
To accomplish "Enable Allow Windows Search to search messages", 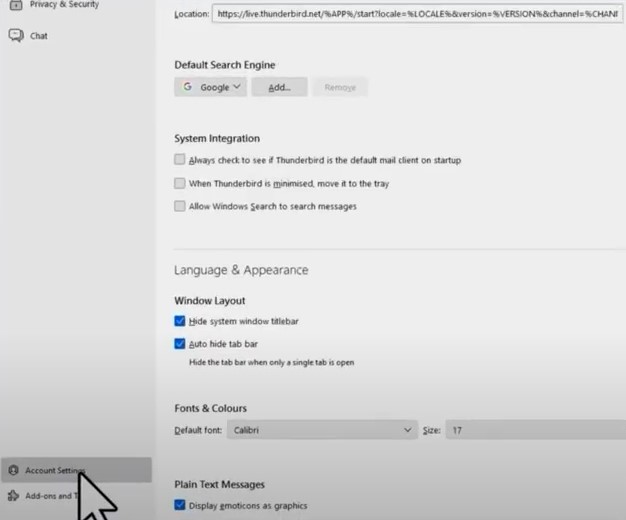I will tap(180, 206).
